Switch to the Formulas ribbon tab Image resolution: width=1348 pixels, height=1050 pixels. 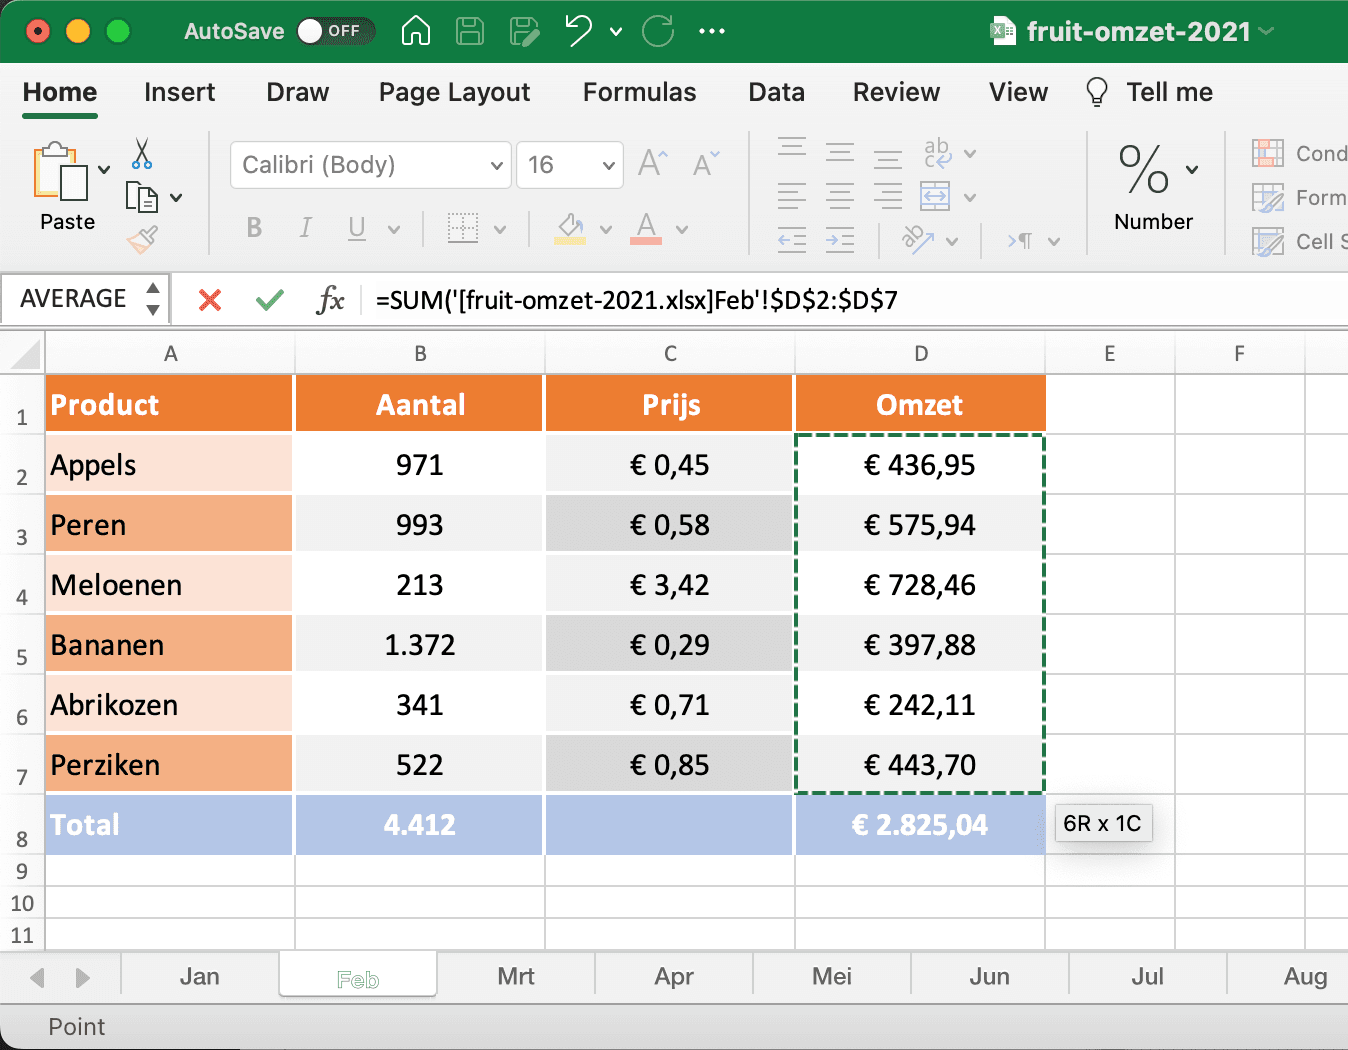[638, 92]
